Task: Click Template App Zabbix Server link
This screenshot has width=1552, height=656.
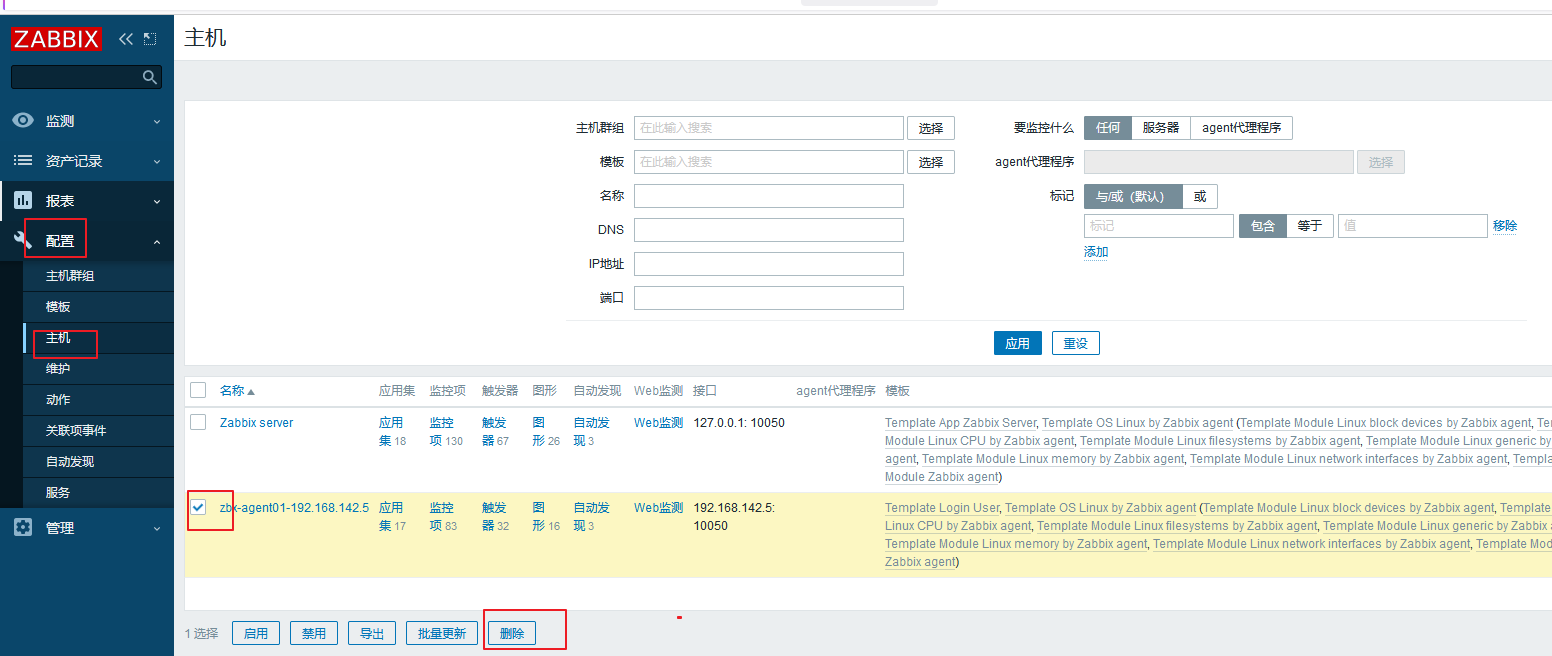Action: 961,423
